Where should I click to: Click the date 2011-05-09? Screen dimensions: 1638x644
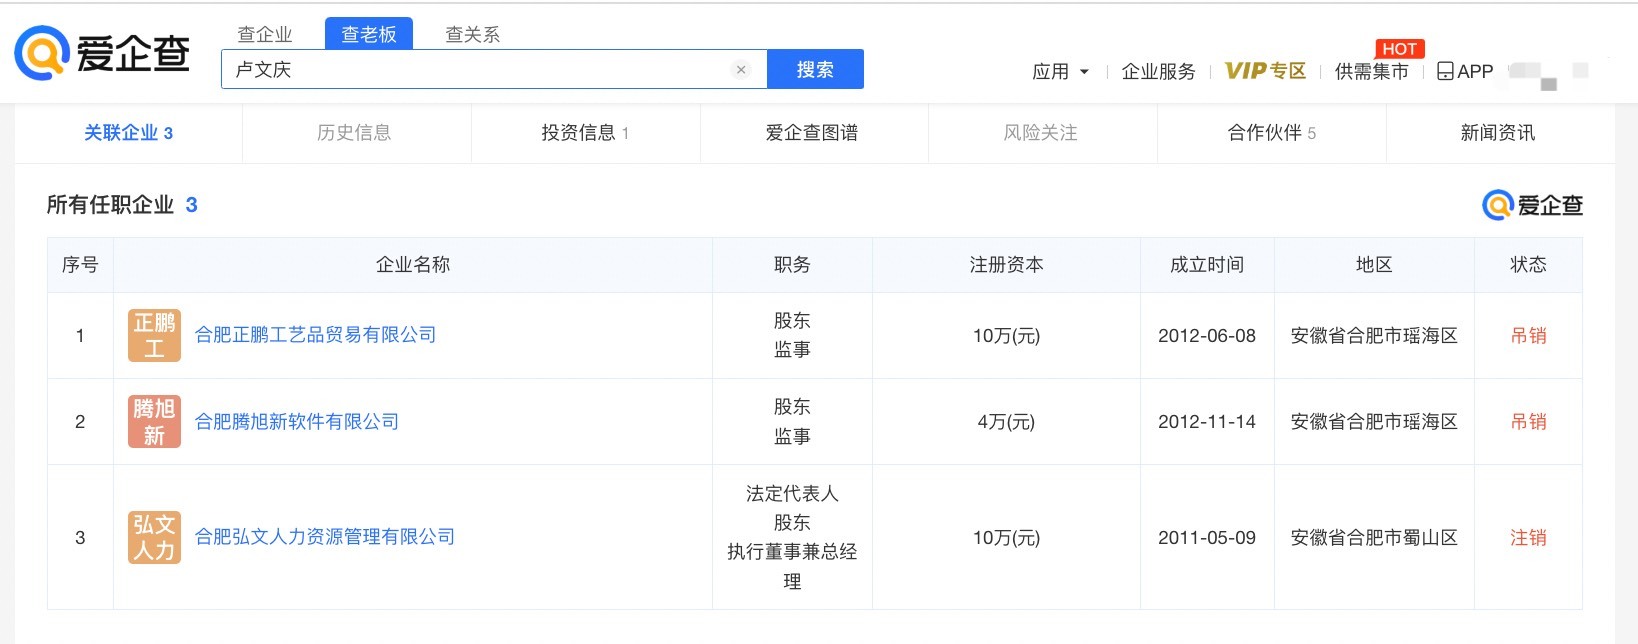click(x=1207, y=538)
